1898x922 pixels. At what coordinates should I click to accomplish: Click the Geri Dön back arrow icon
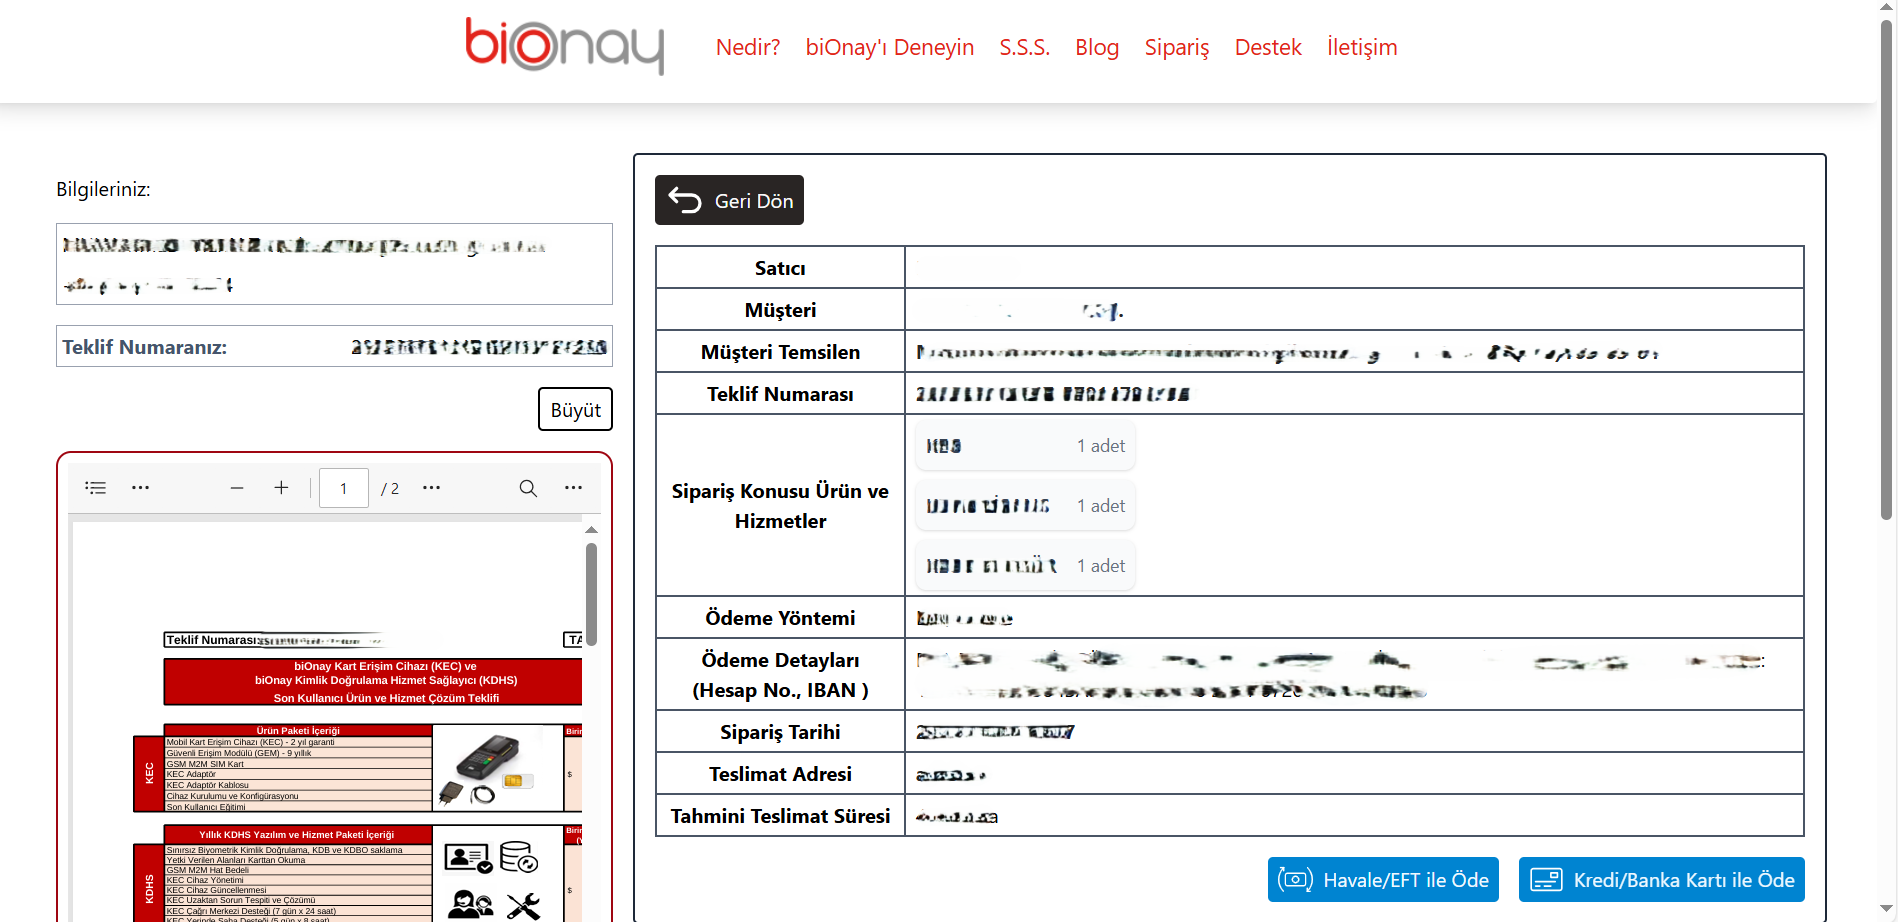[x=685, y=200]
